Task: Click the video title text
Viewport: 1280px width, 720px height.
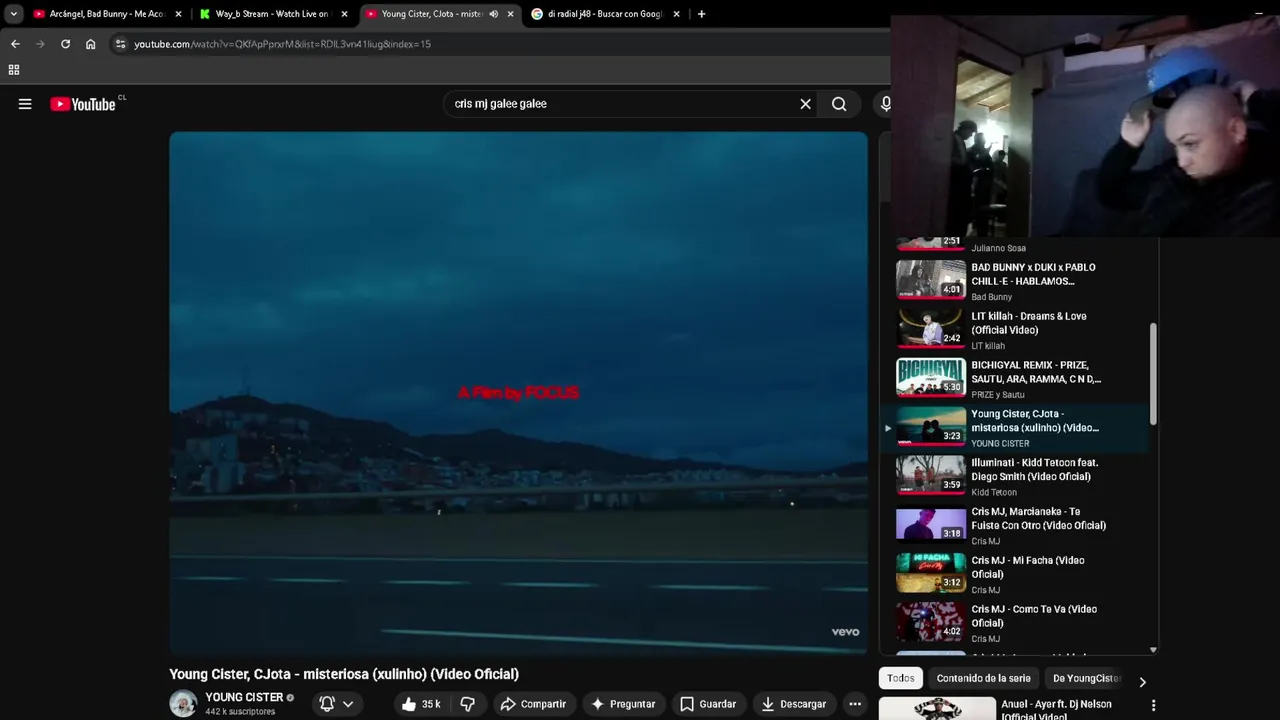Action: point(344,674)
